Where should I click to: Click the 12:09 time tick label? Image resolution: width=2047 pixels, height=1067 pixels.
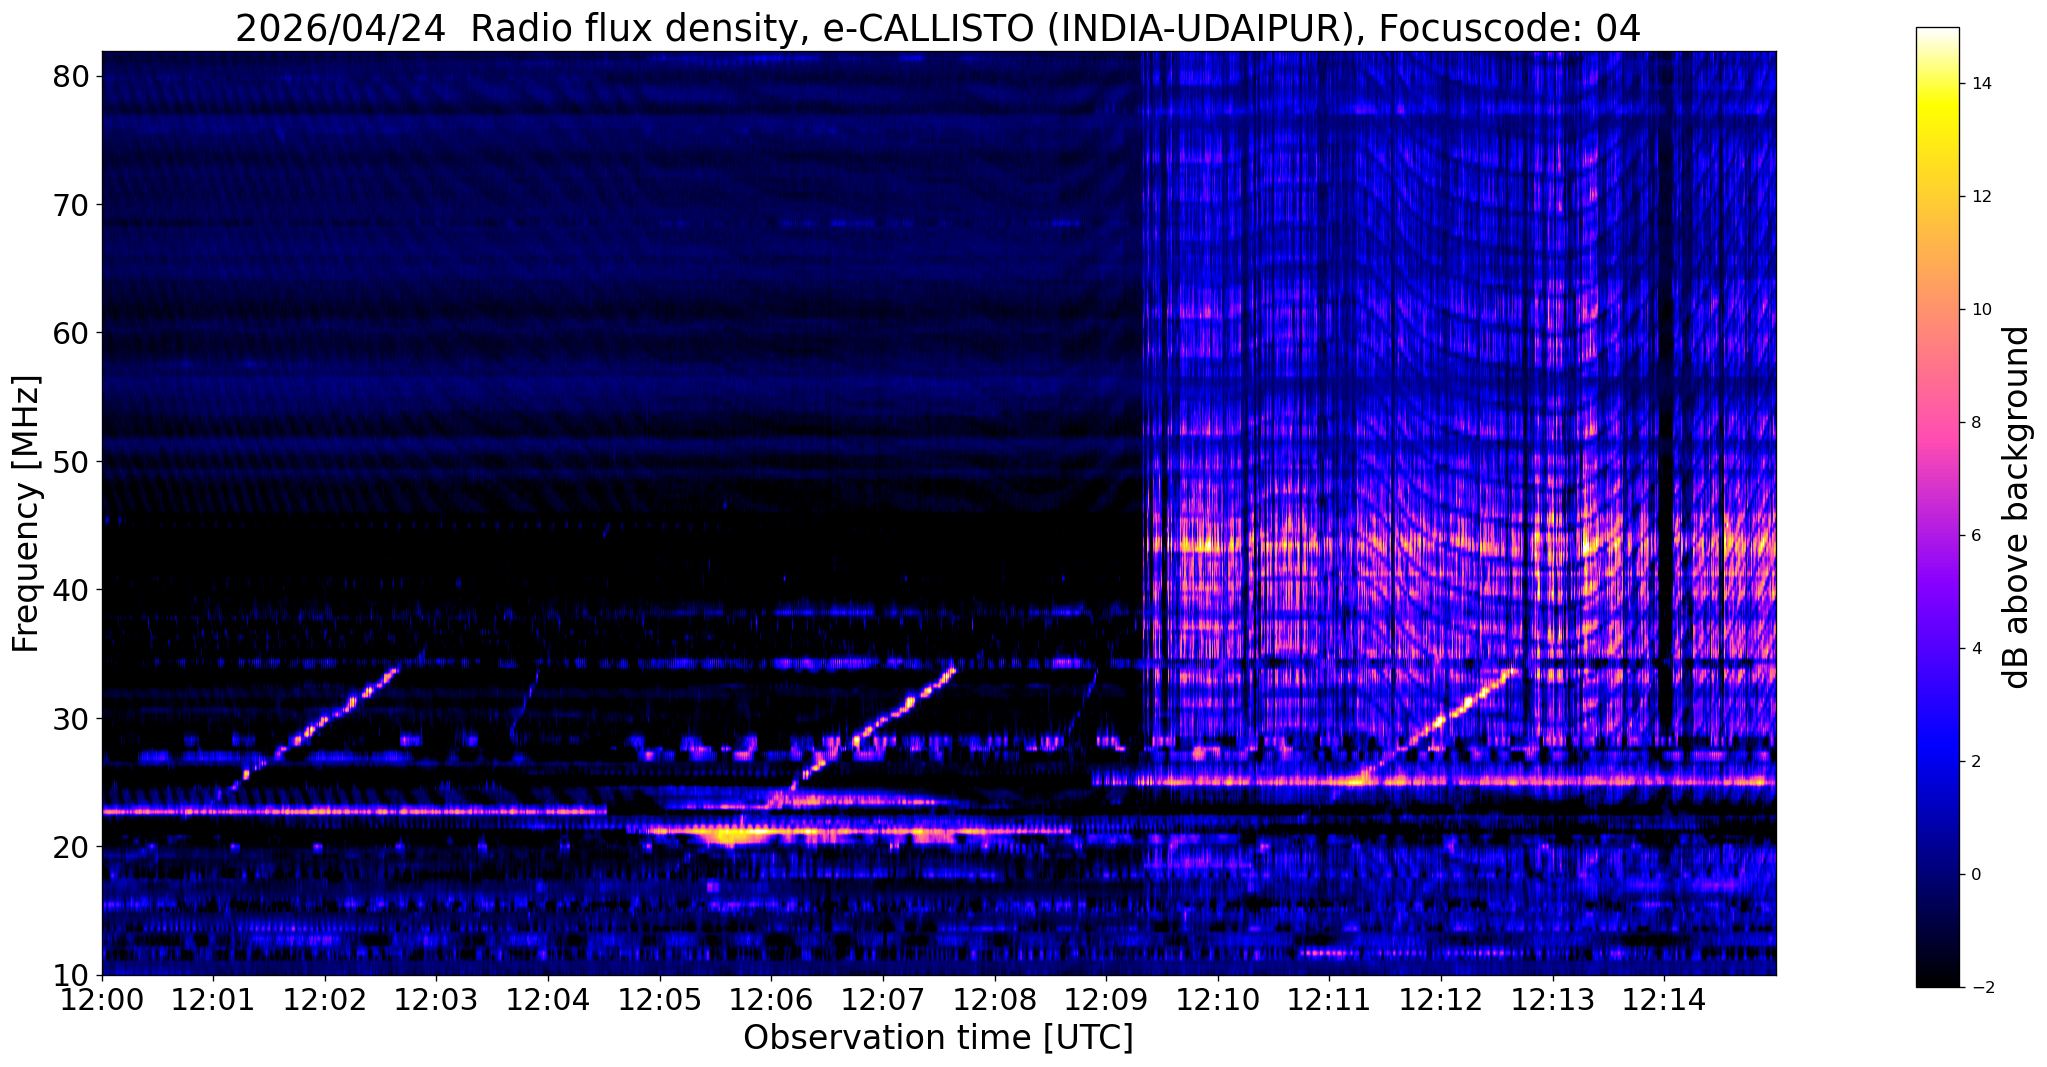tap(1106, 999)
